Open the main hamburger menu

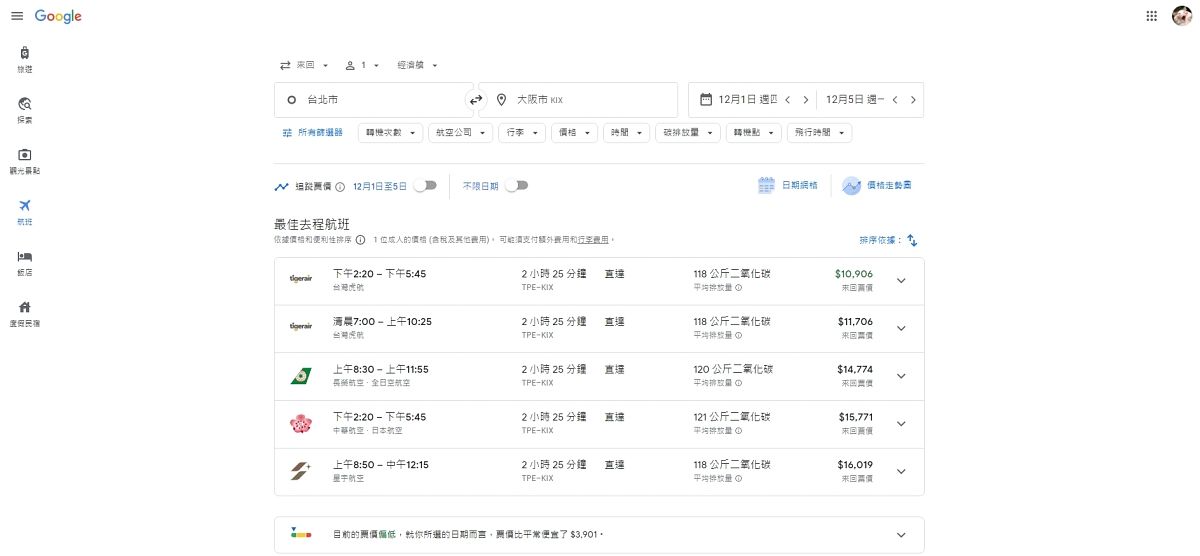17,16
